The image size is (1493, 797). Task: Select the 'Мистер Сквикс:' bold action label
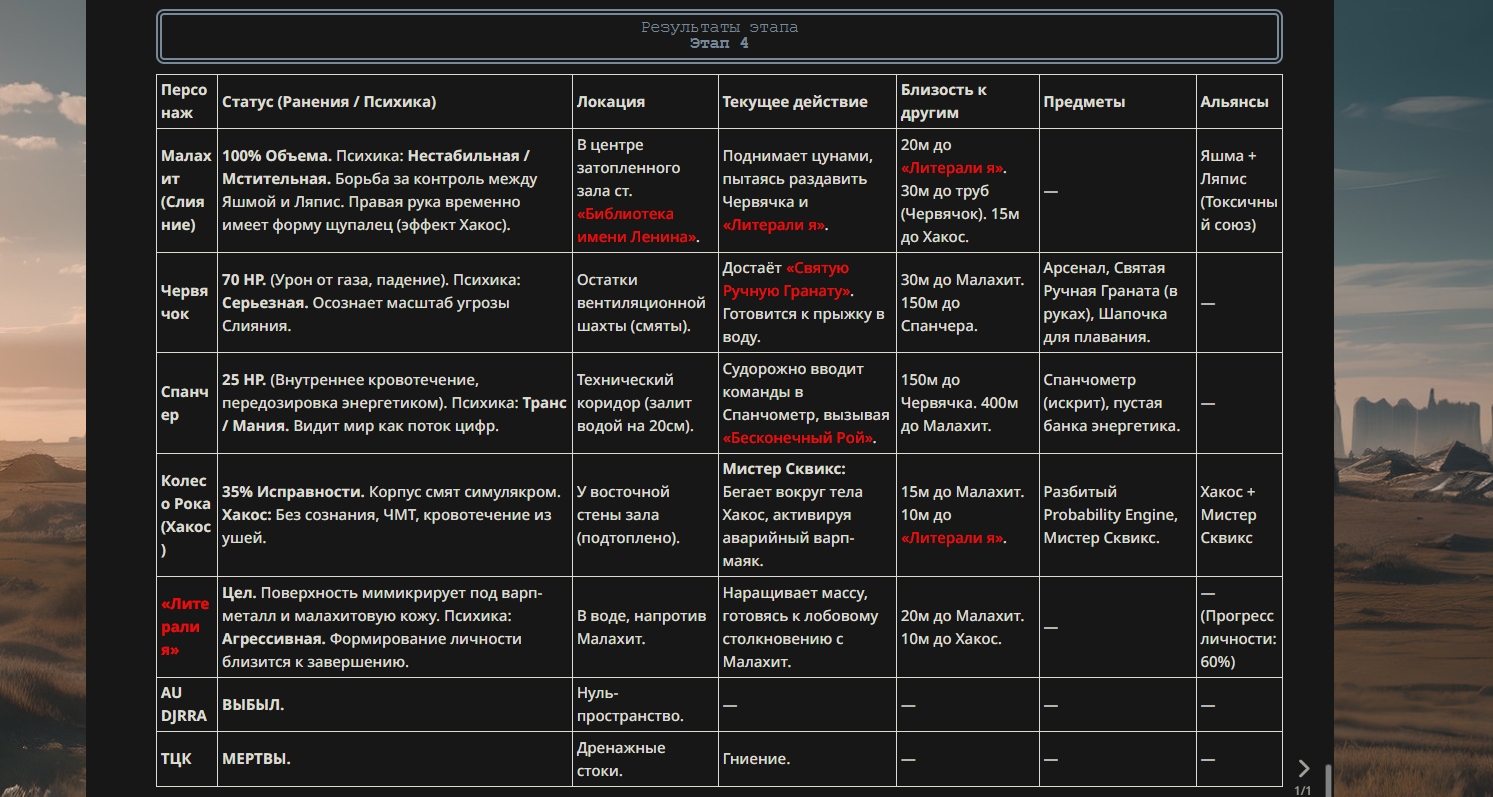tap(784, 468)
